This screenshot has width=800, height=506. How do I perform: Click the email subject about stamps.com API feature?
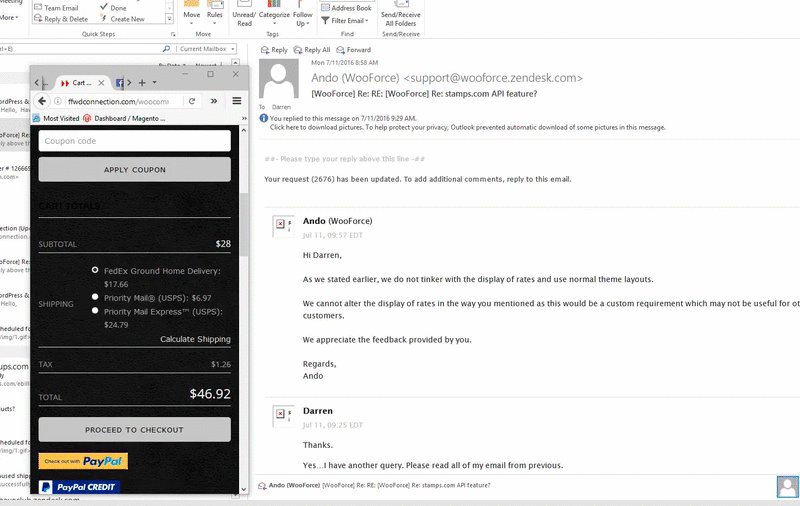[x=424, y=94]
